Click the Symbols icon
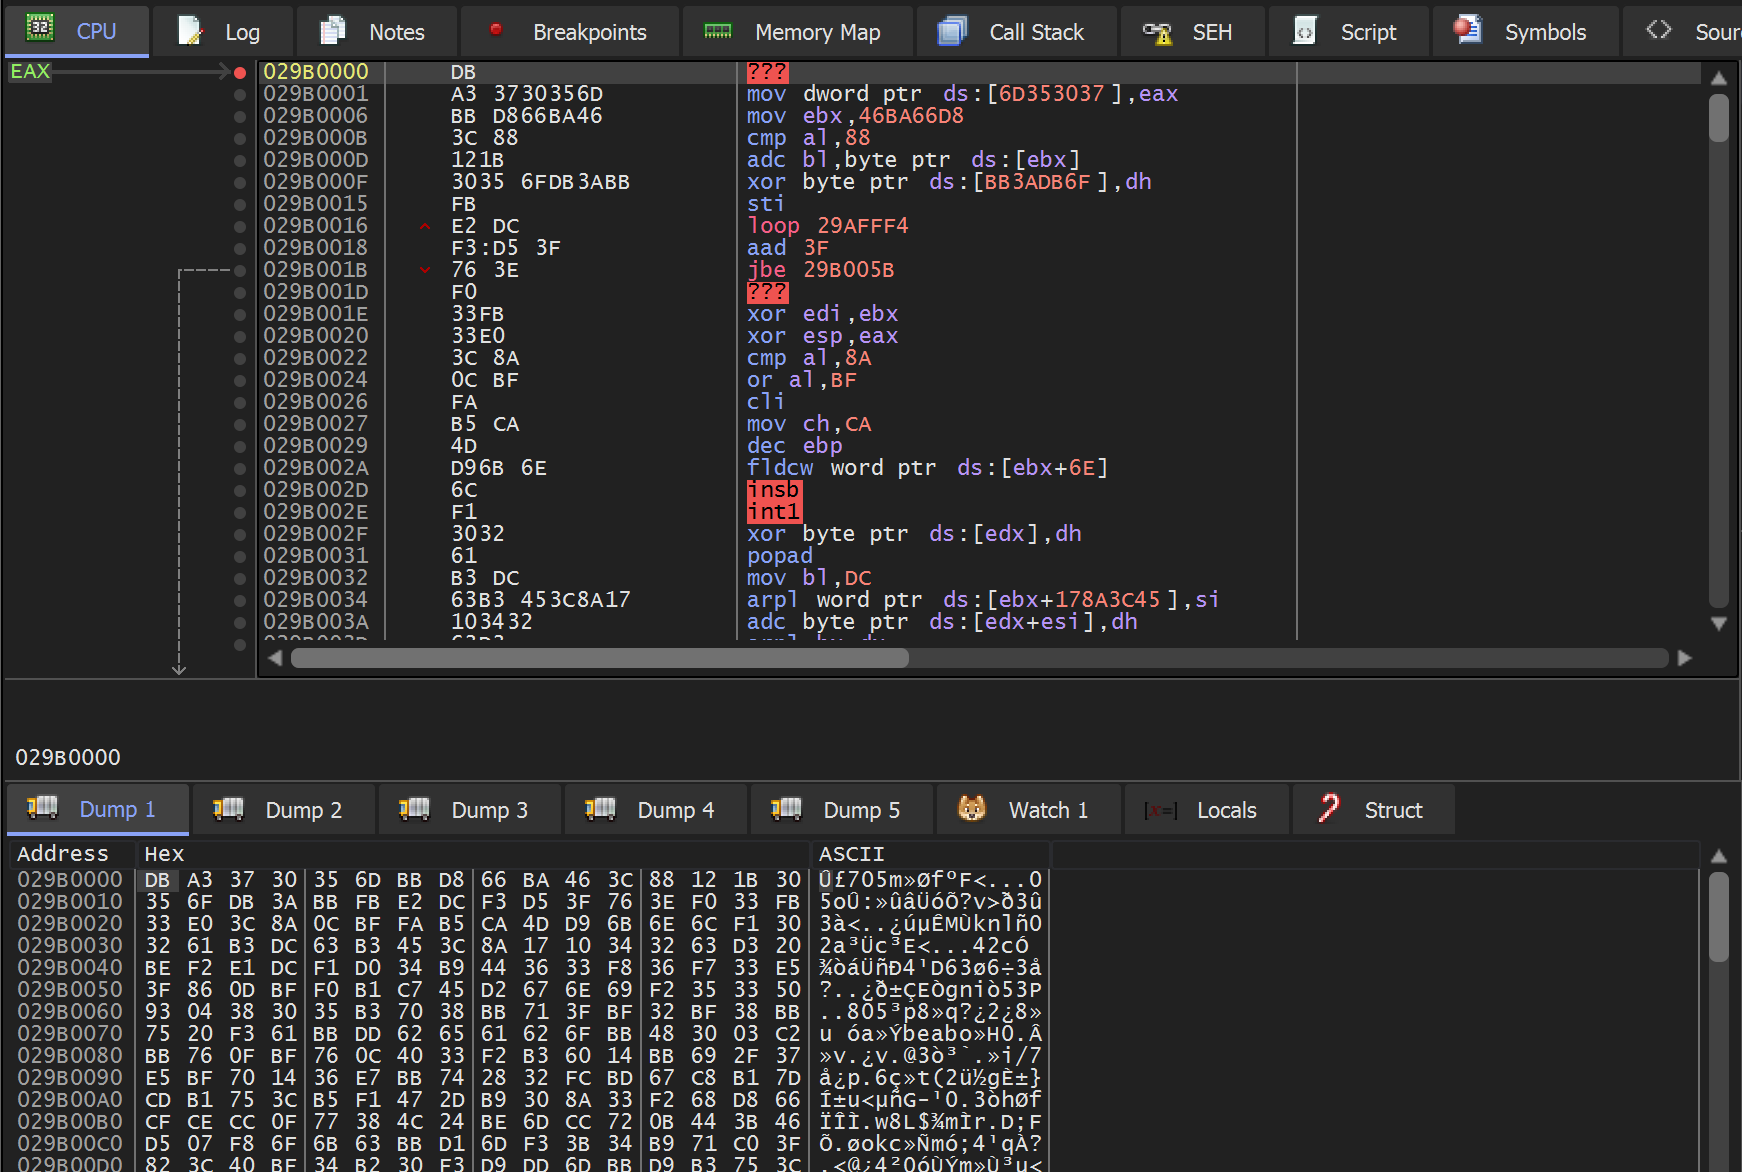This screenshot has height=1172, width=1742. click(x=1468, y=30)
